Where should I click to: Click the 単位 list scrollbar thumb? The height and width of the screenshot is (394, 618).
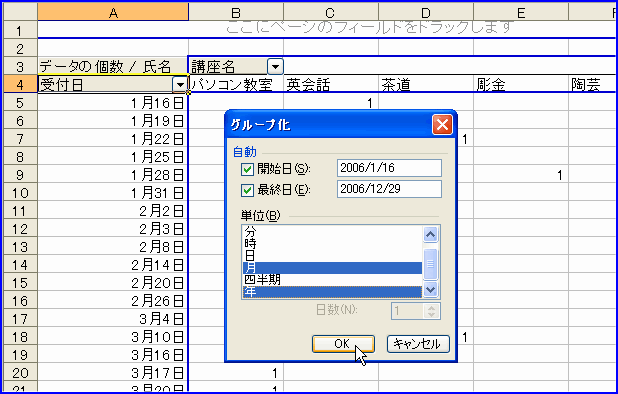[x=430, y=263]
